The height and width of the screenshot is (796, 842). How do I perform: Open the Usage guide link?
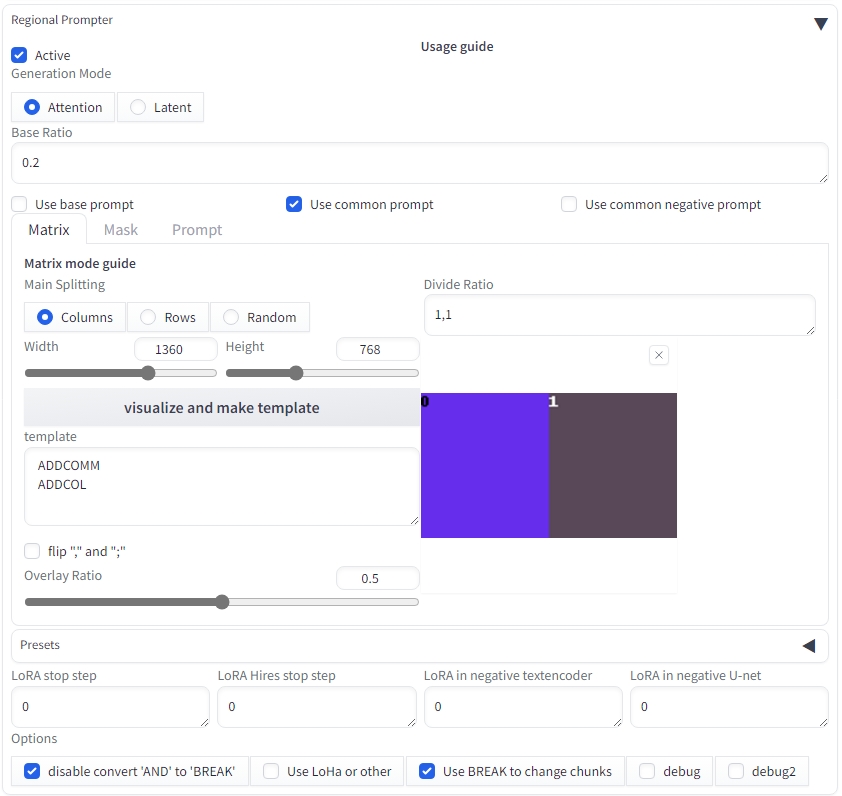click(x=457, y=47)
